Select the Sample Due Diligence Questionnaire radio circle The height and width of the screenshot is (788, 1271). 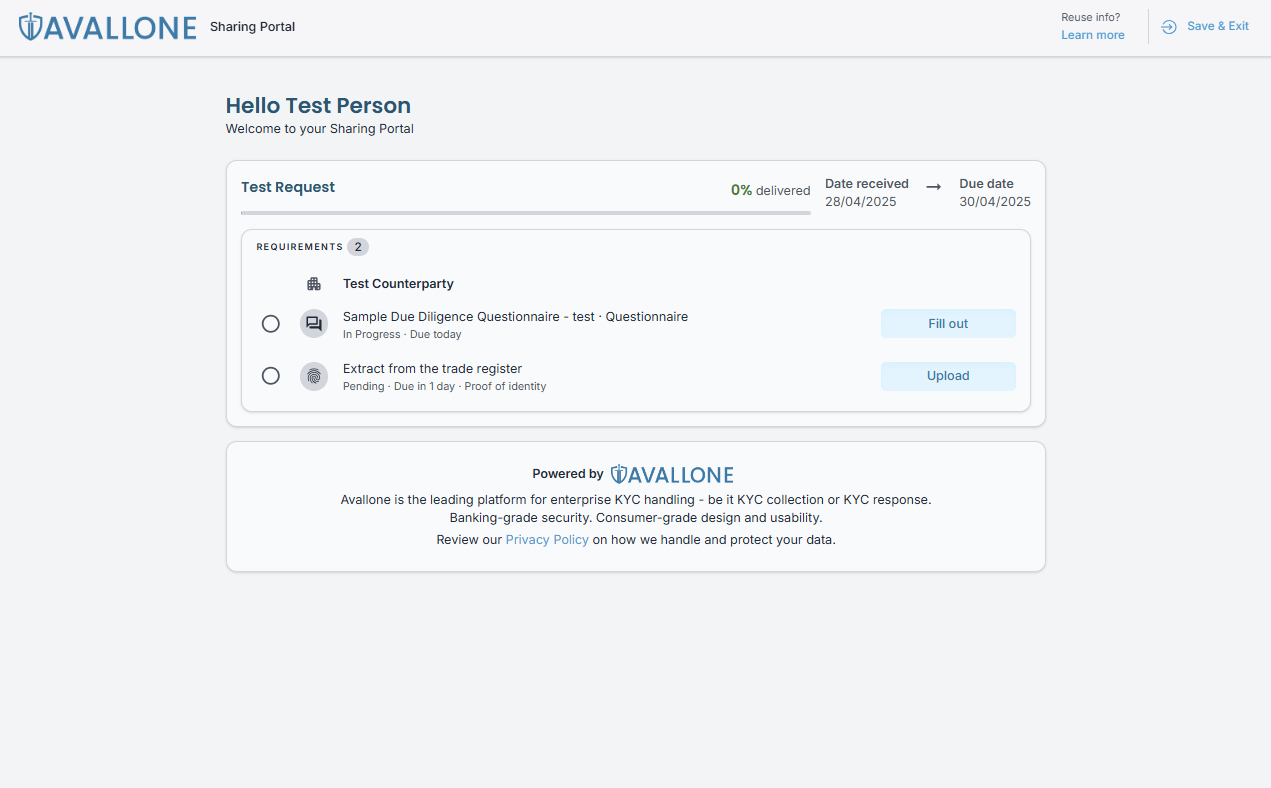(271, 324)
